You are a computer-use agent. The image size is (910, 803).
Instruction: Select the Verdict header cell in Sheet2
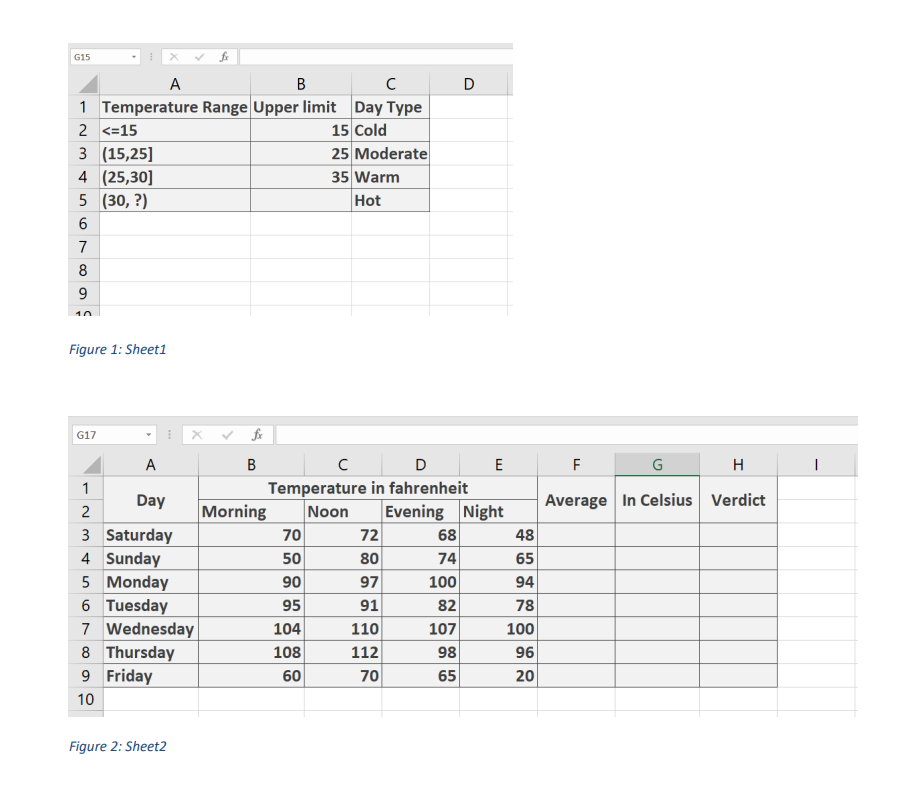[x=738, y=500]
